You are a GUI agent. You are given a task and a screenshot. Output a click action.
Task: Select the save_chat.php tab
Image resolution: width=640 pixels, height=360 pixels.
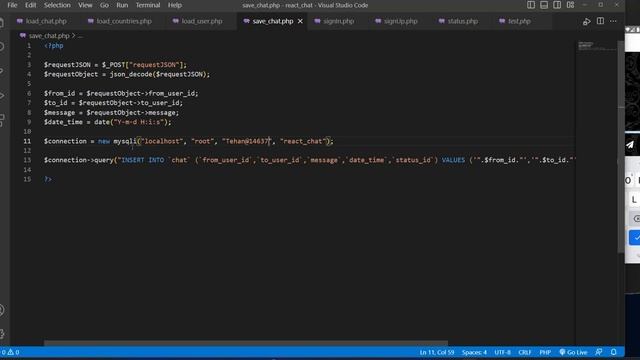pos(273,21)
